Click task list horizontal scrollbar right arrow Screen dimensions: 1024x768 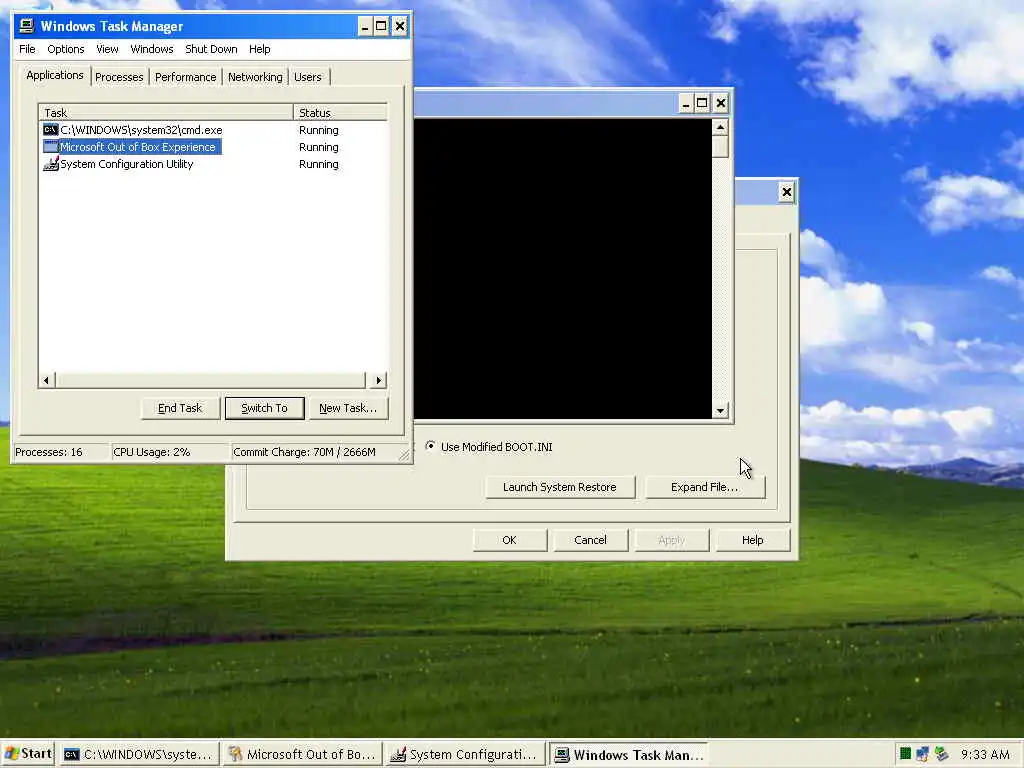pyautogui.click(x=379, y=380)
